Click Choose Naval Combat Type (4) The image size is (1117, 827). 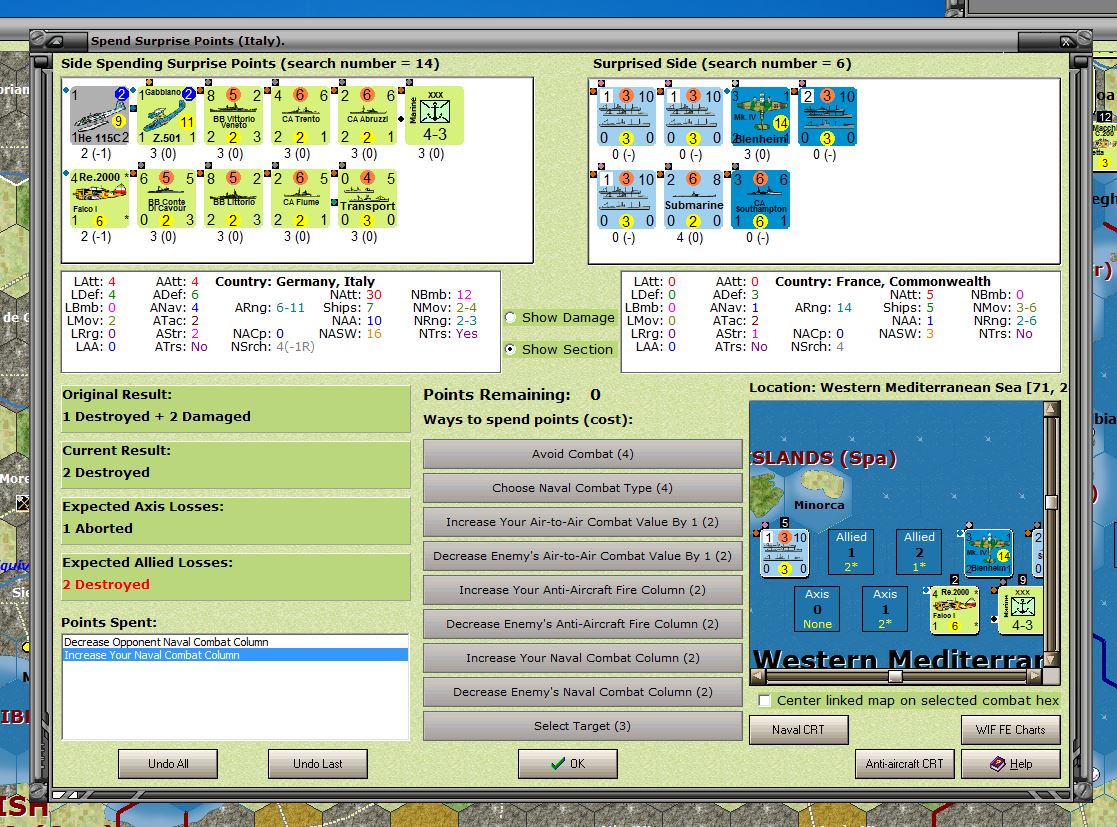pos(583,488)
